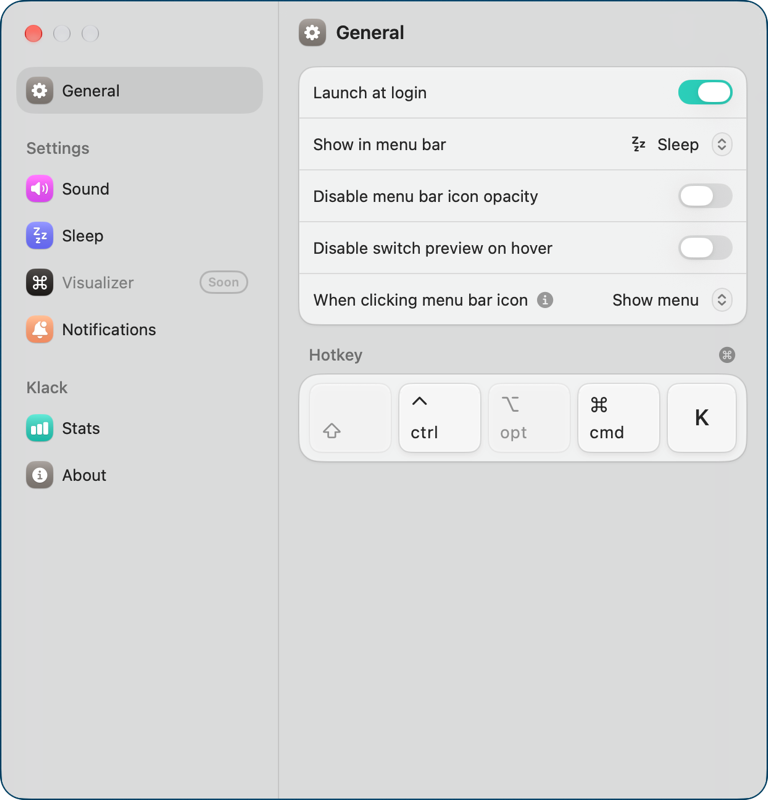Click the Show in menu bar label
Image resolution: width=768 pixels, height=800 pixels.
pos(380,144)
